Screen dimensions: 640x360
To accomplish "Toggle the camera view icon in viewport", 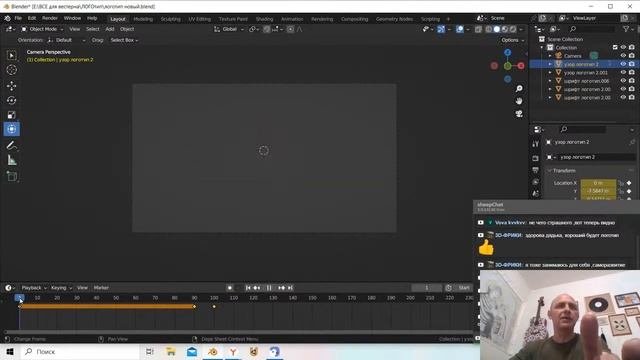I will [519, 113].
